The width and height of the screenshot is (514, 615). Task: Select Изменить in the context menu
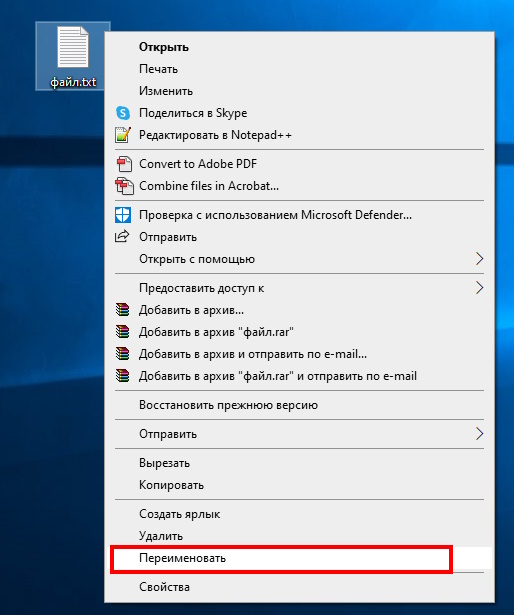click(299, 91)
